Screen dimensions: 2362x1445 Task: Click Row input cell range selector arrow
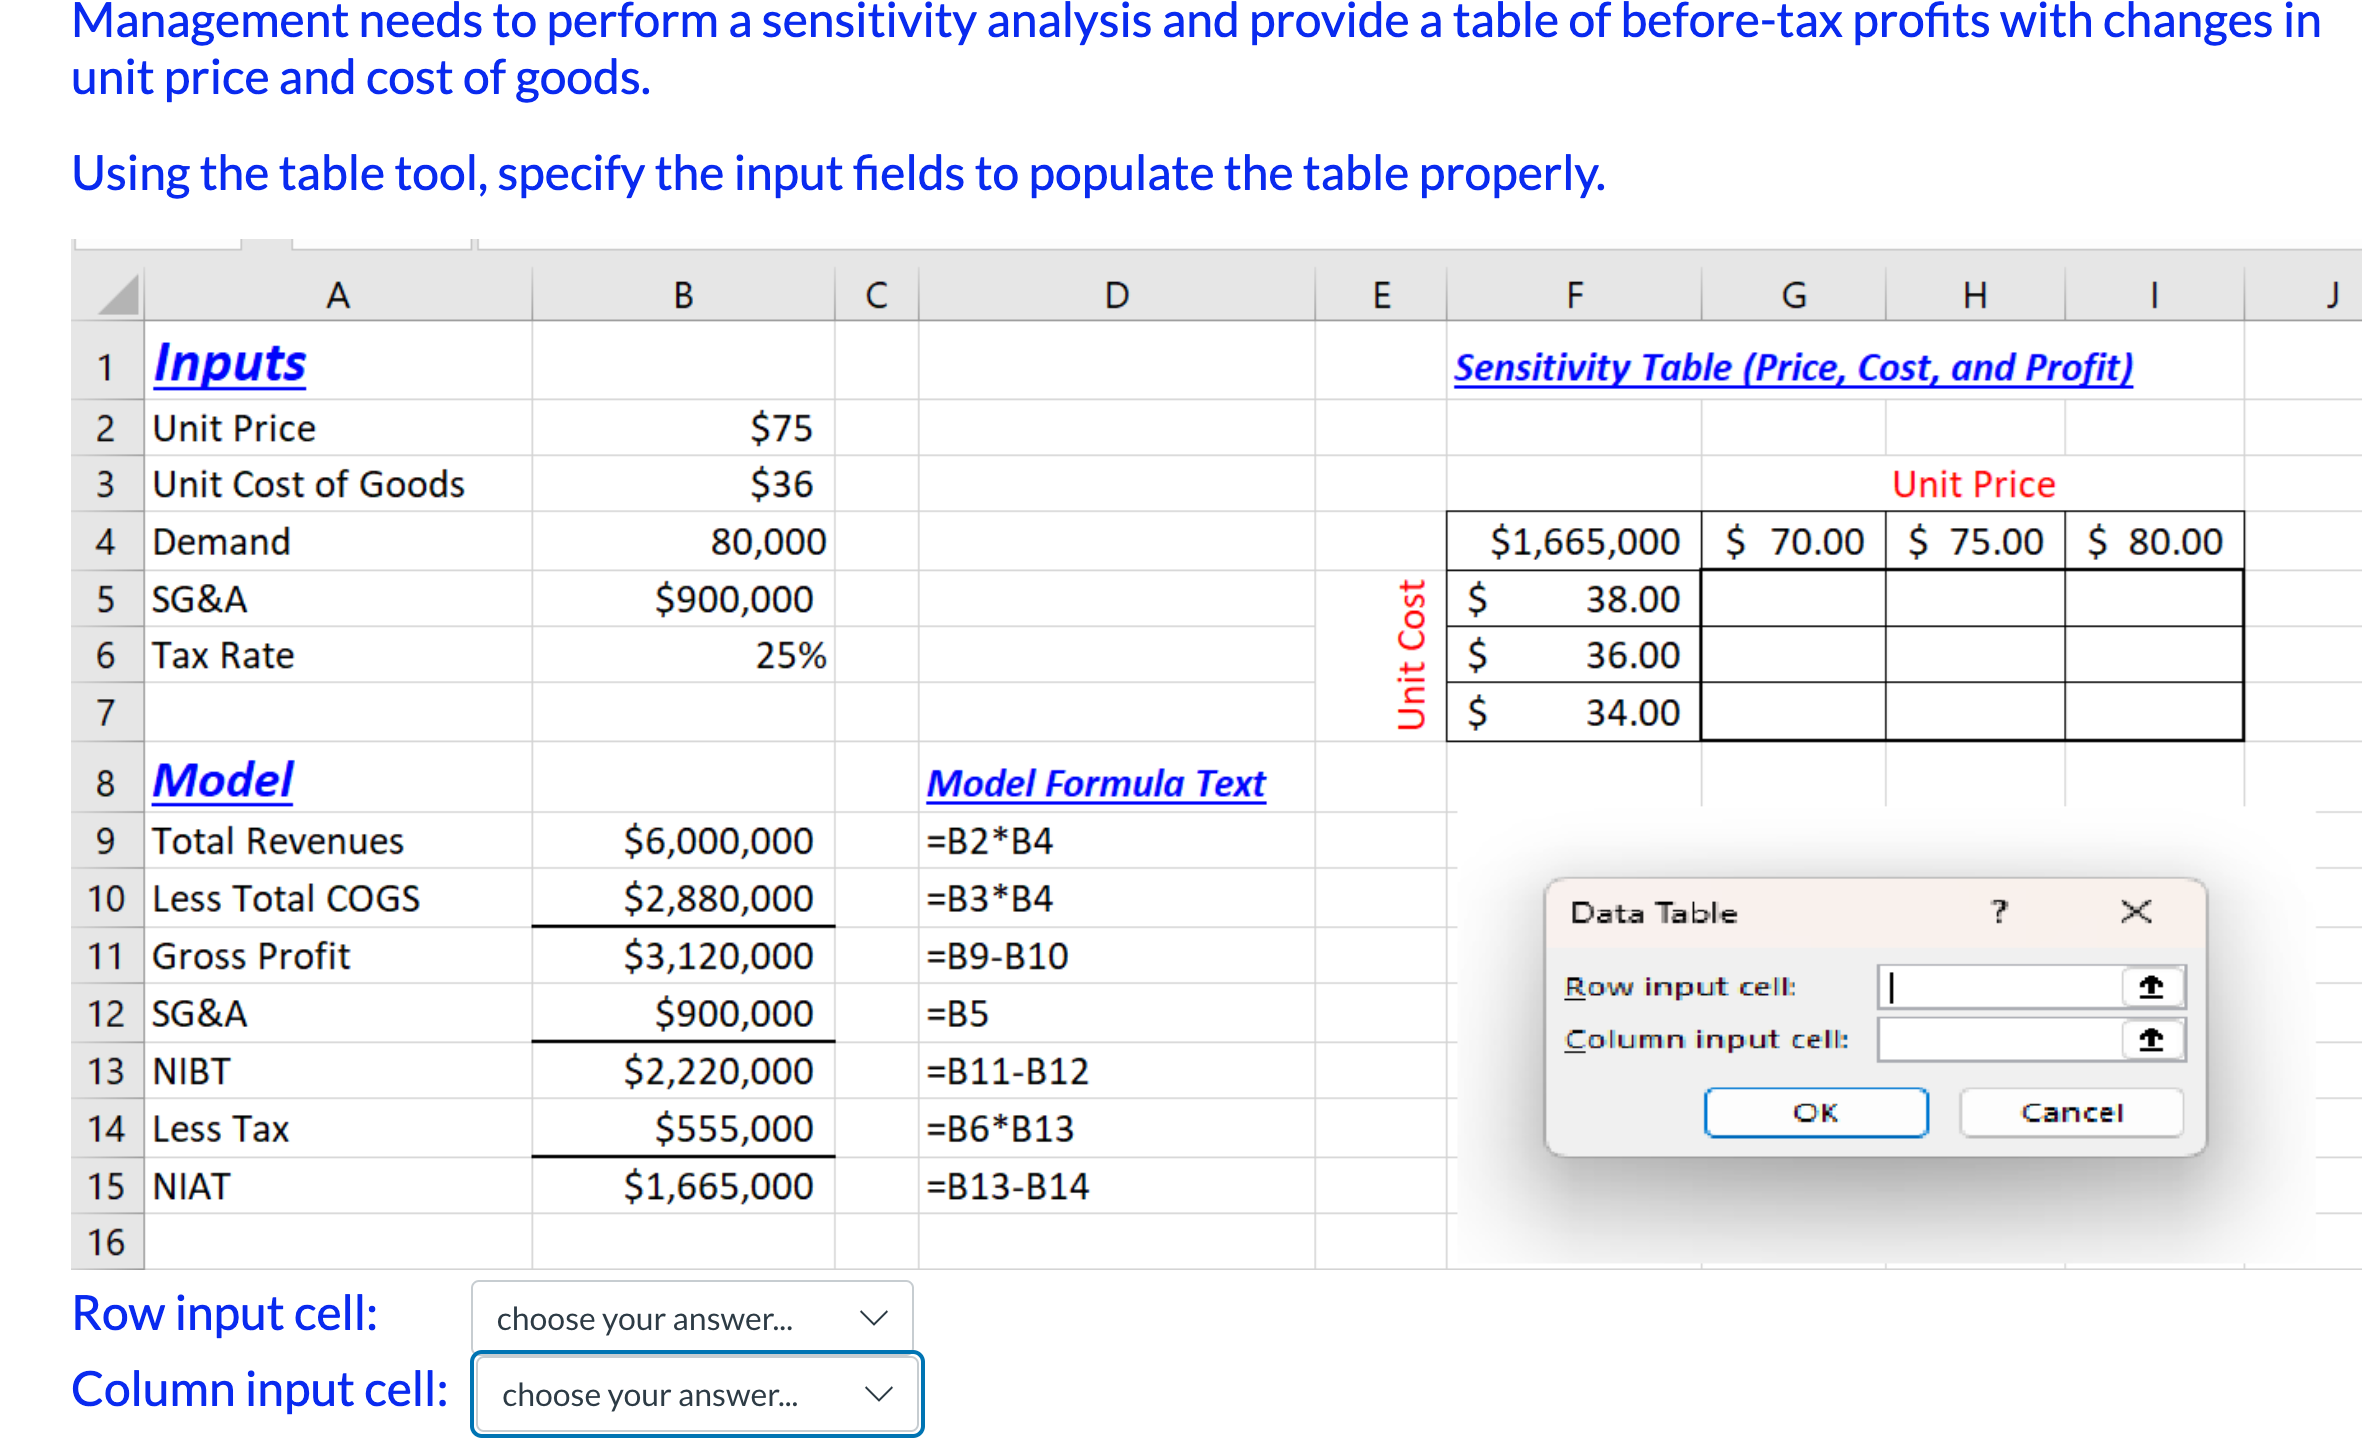[x=2150, y=987]
